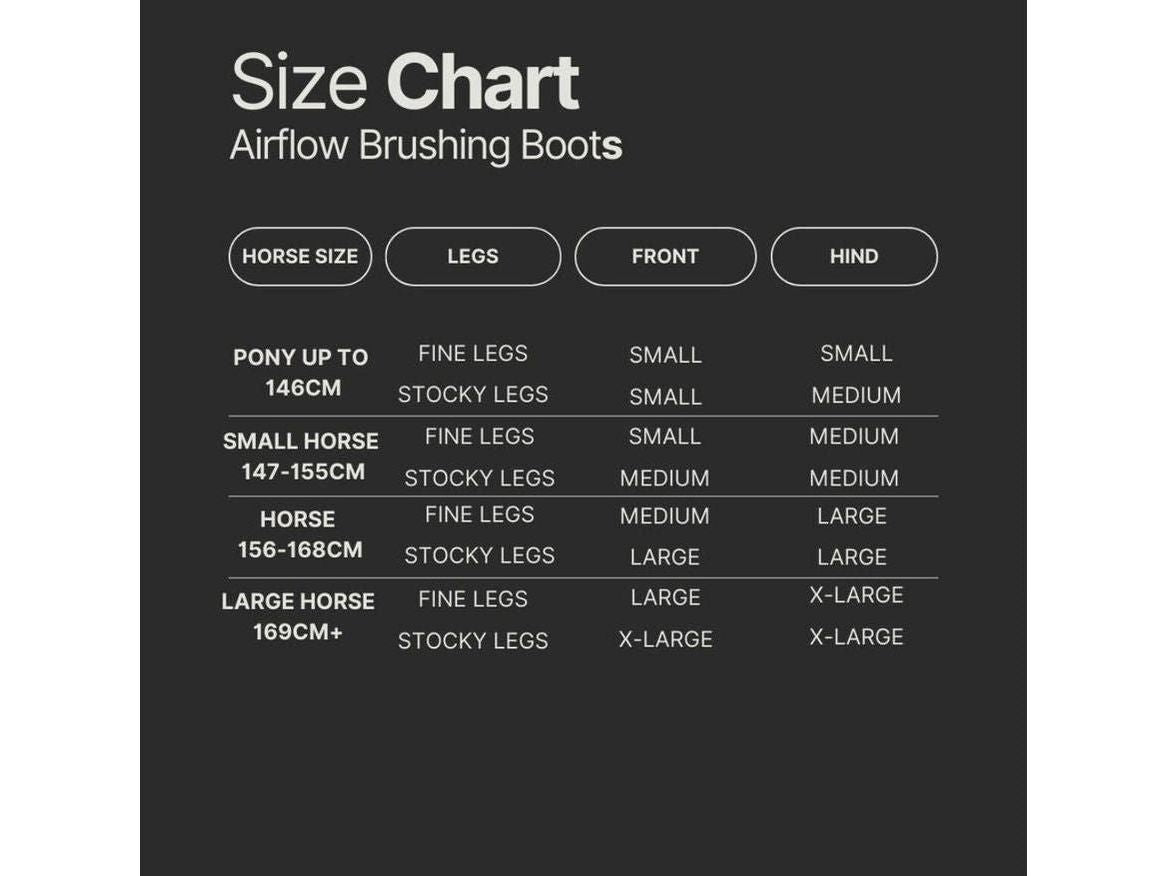This screenshot has height=876, width=1168.
Task: Choose the HIND column header pill
Action: (854, 257)
